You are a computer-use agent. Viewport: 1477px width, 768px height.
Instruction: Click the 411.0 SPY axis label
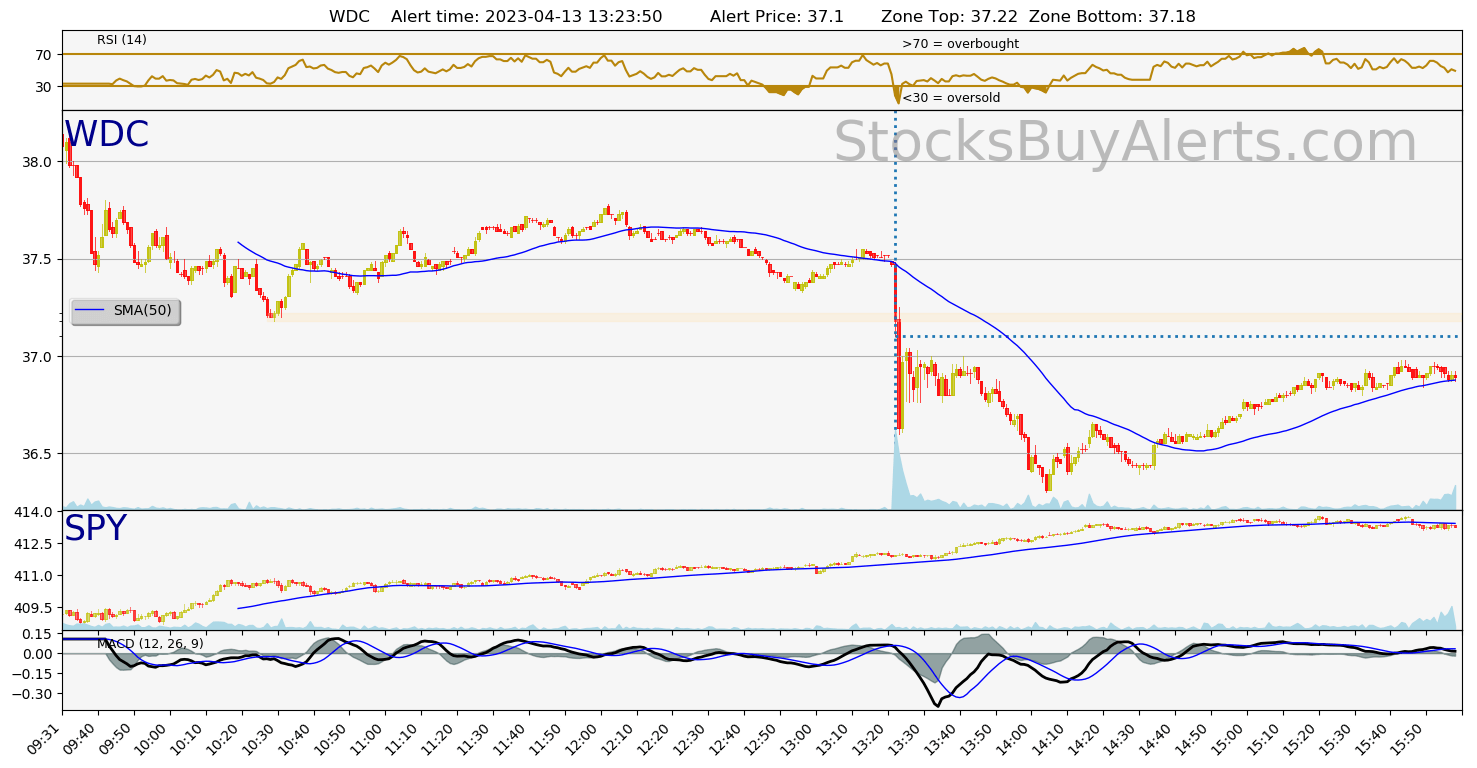click(35, 576)
